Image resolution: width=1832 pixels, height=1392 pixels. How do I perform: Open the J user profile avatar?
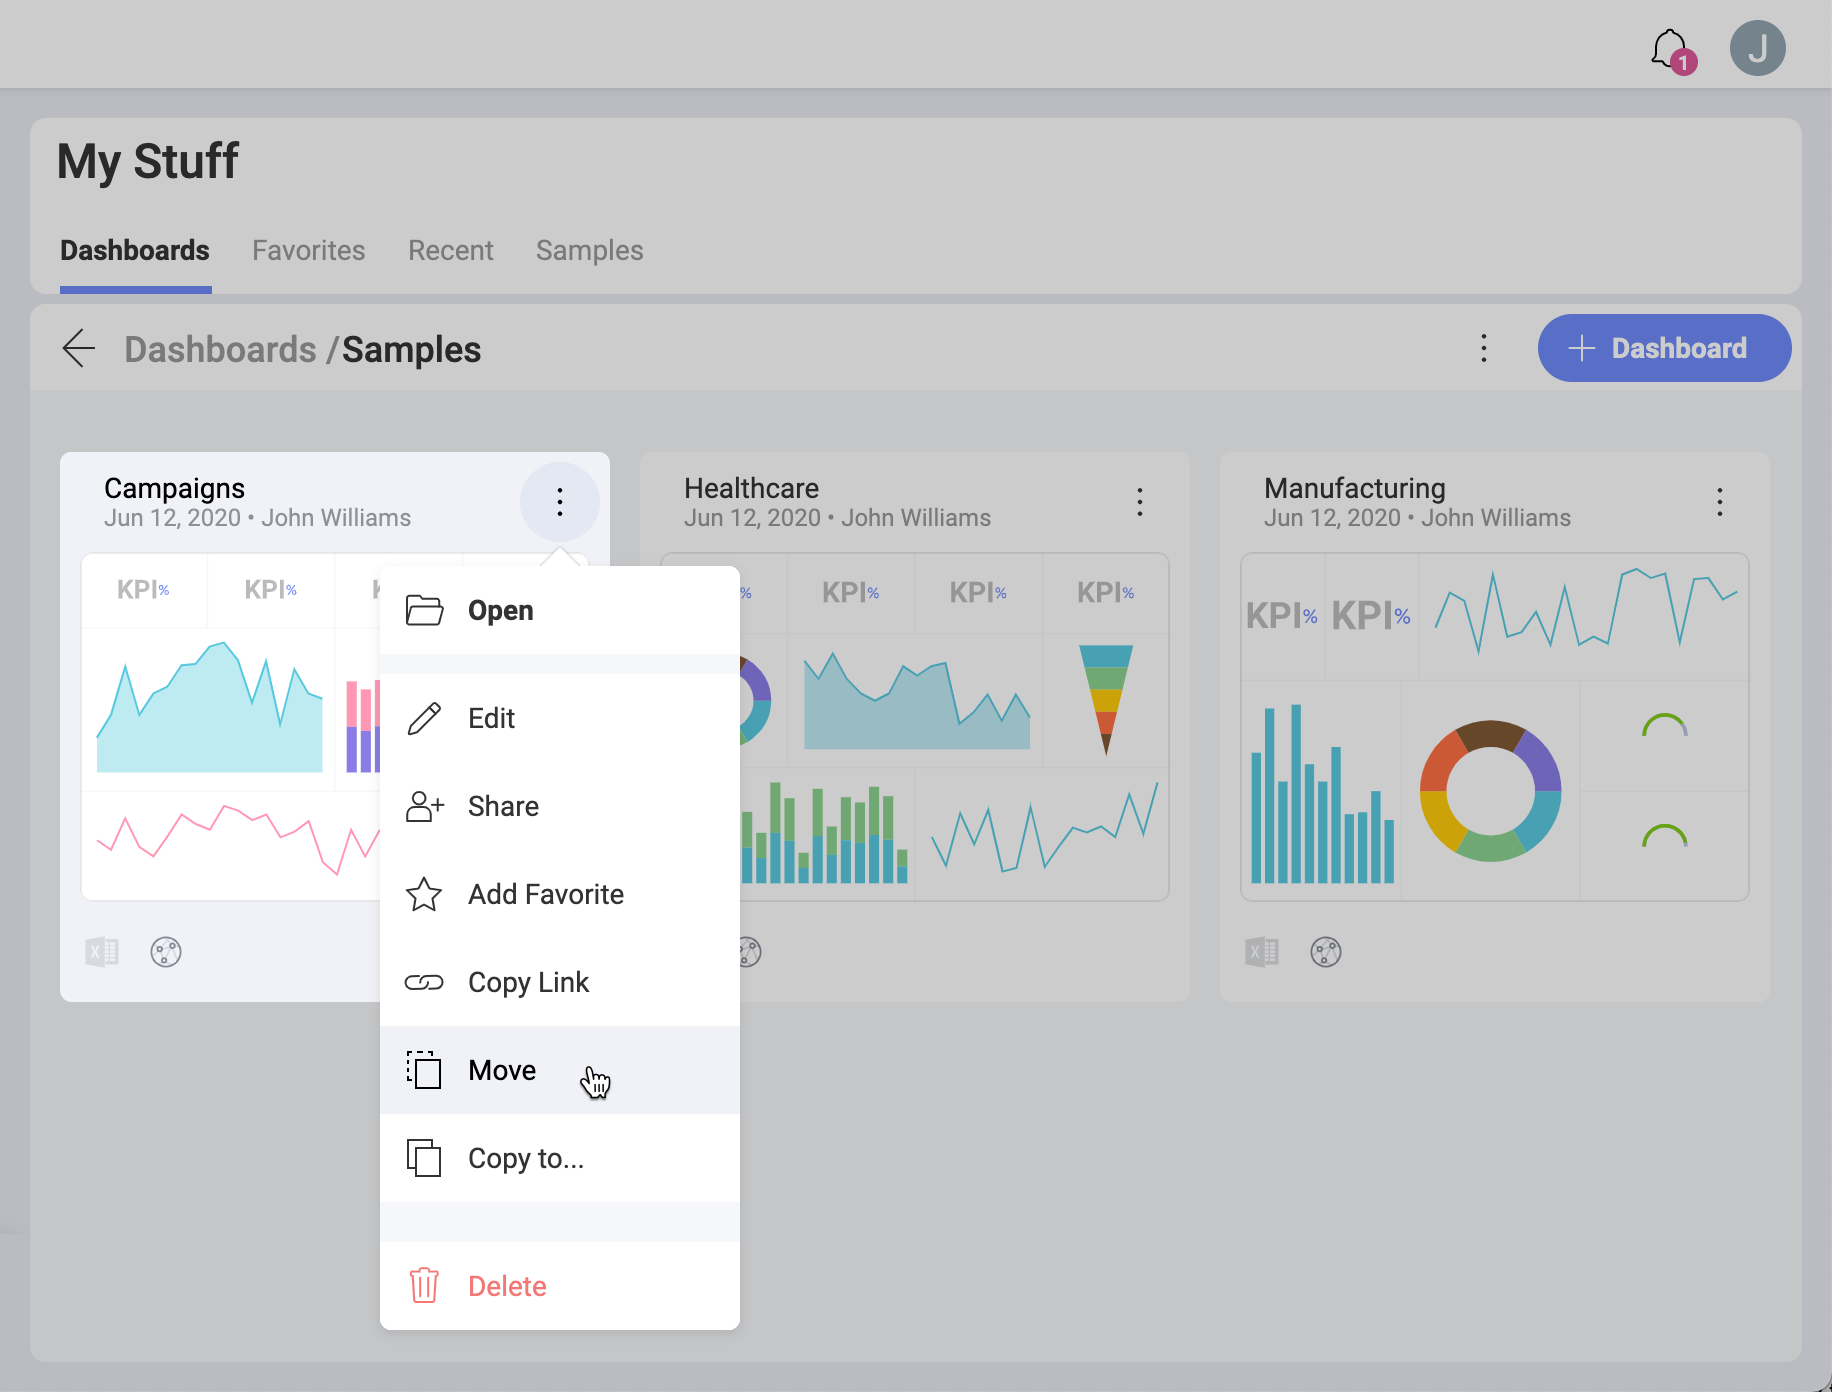click(1758, 47)
